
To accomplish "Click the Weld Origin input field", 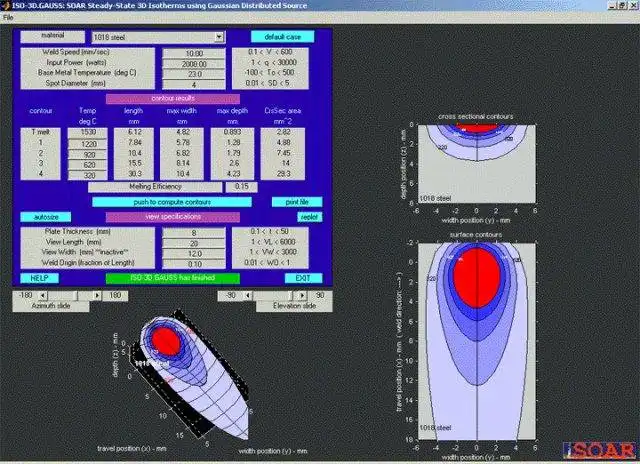I will coord(194,264).
